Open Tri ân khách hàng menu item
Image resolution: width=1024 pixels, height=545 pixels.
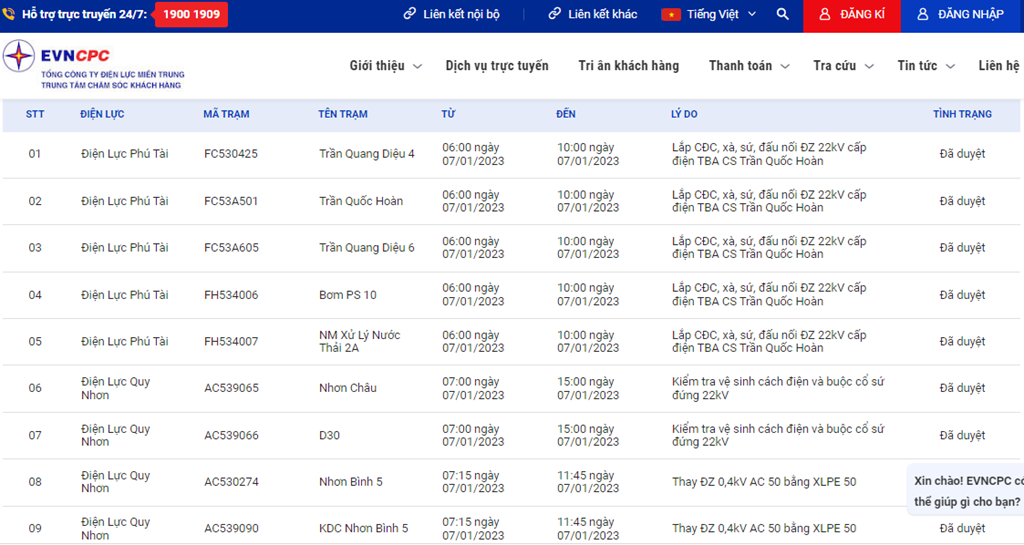point(628,66)
